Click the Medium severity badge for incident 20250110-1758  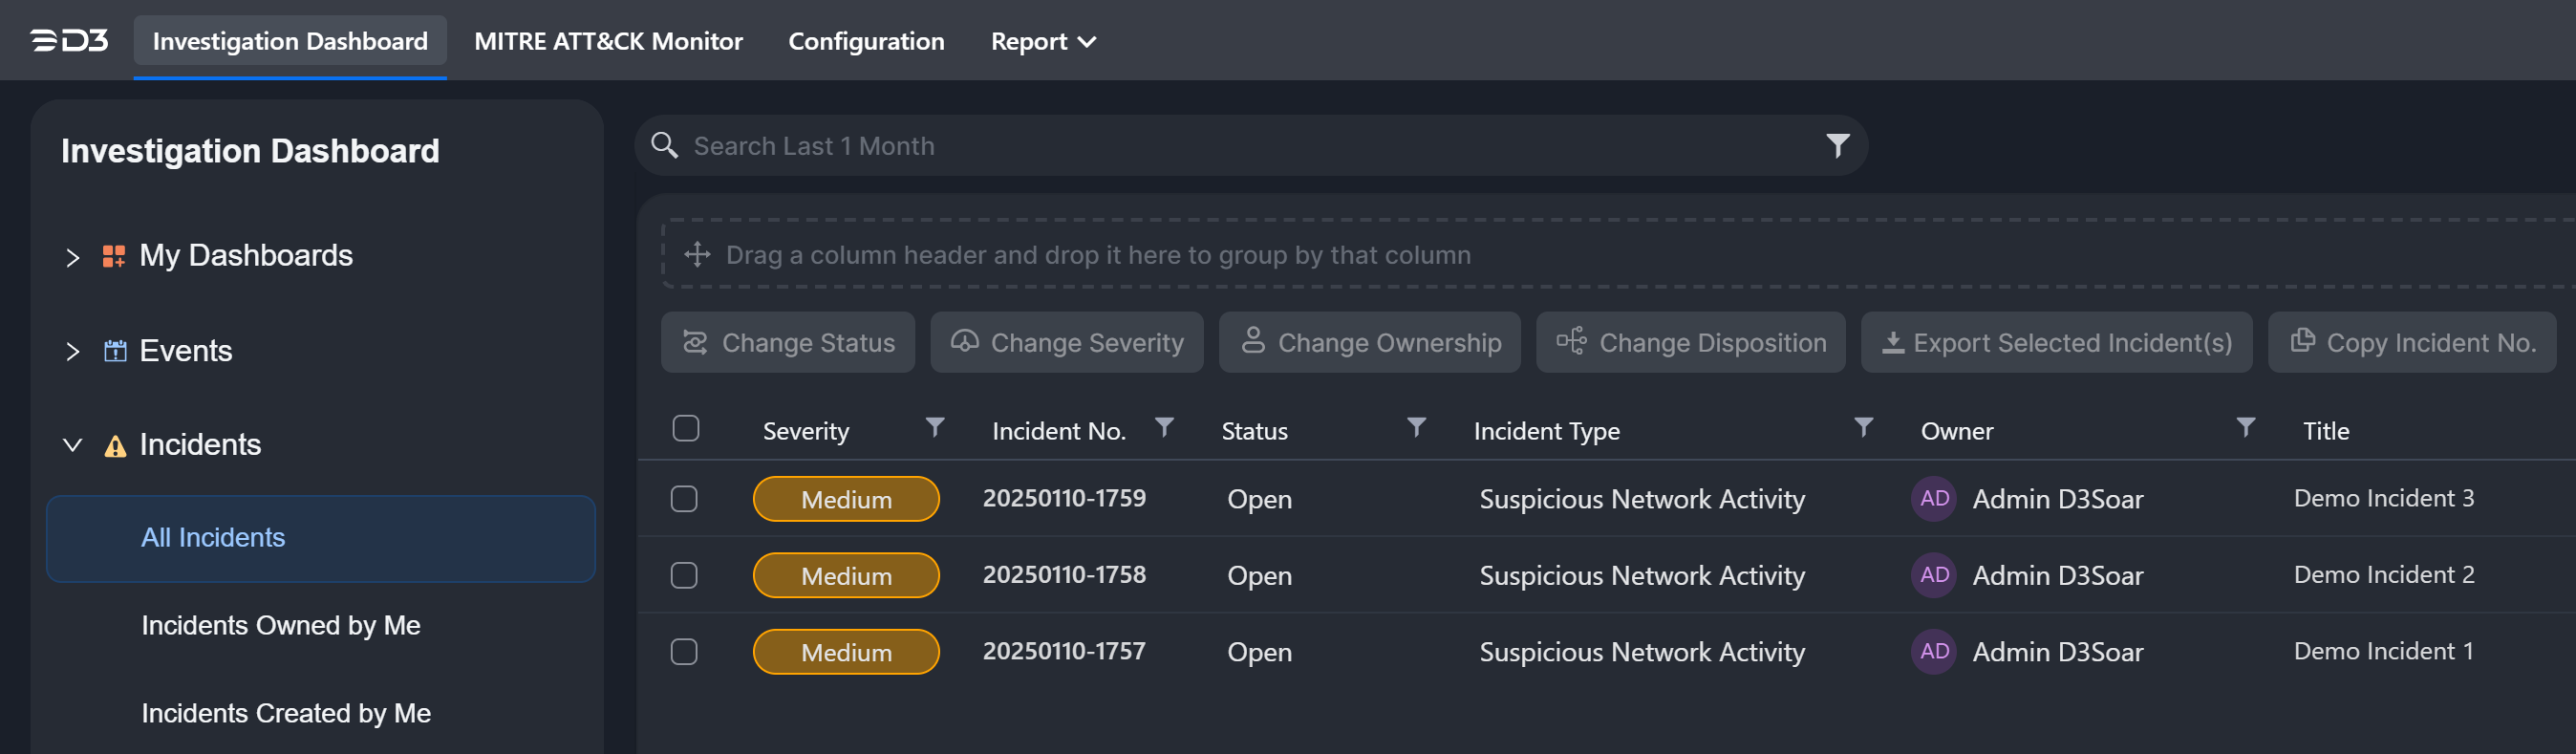tap(845, 575)
